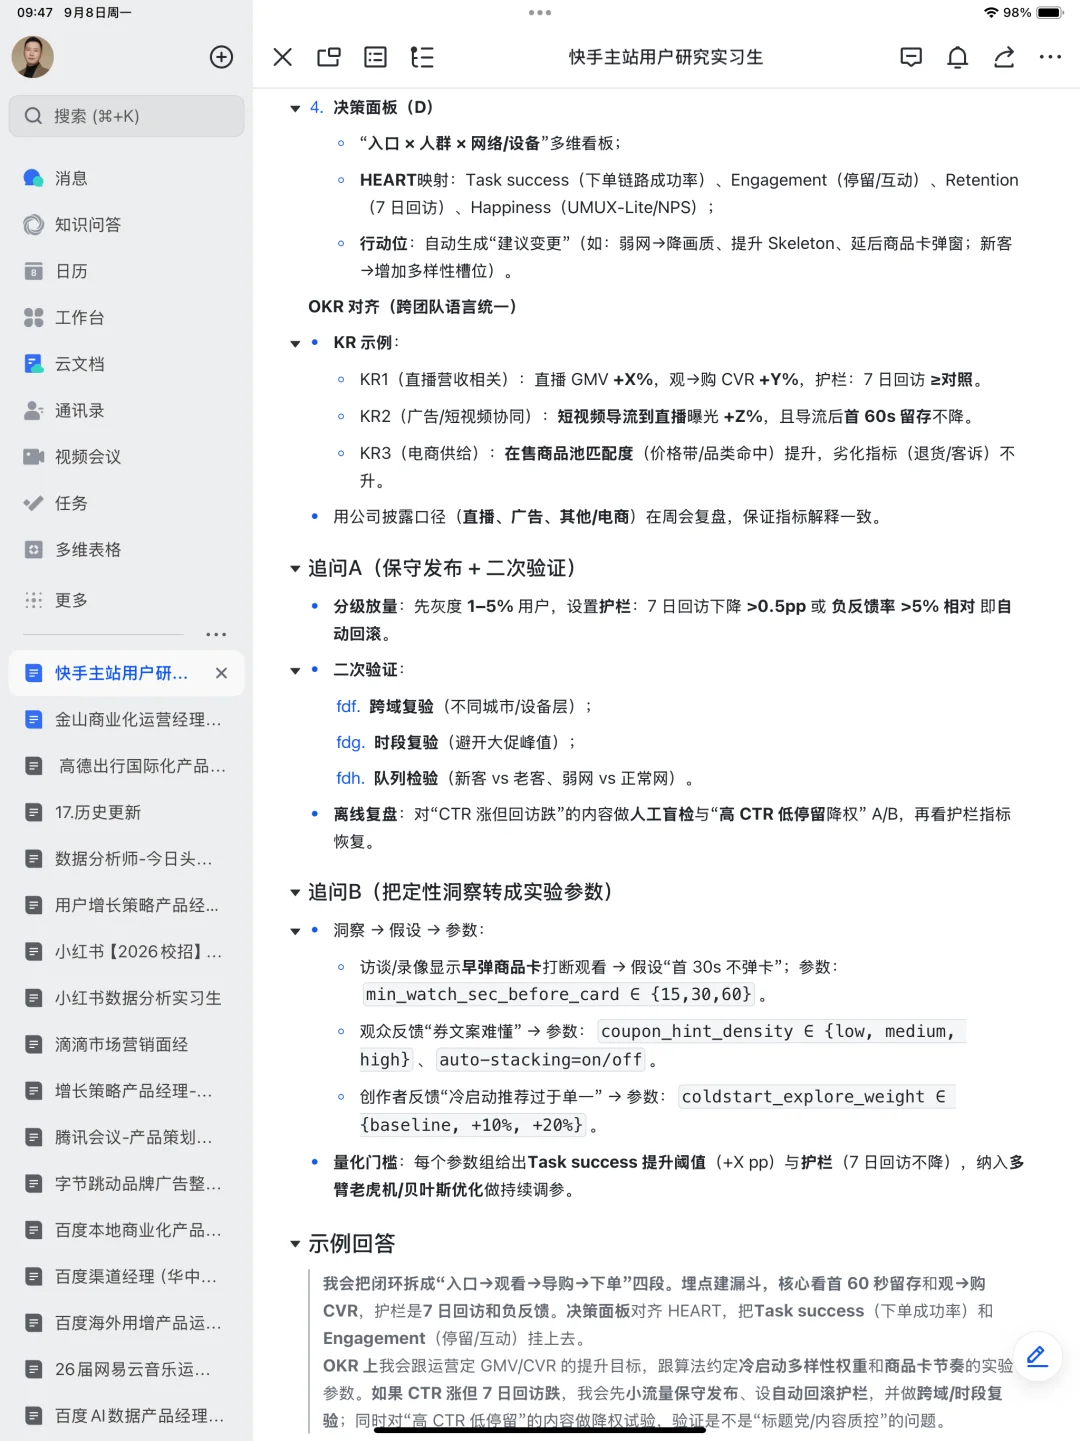The image size is (1080, 1441).
Task: Click the plus create button in sidebar
Action: click(222, 57)
